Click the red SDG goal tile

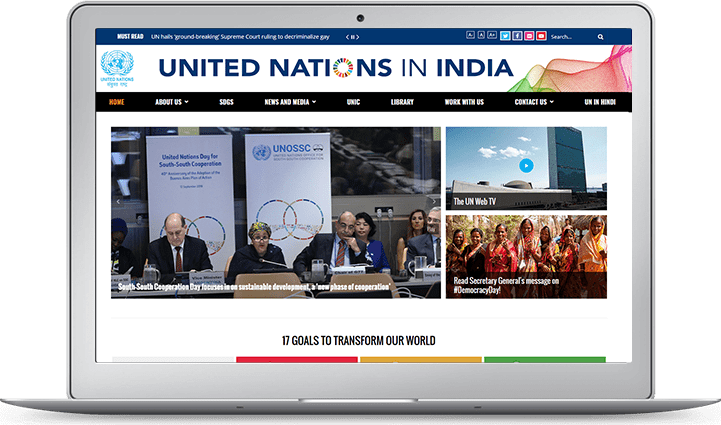tap(297, 360)
